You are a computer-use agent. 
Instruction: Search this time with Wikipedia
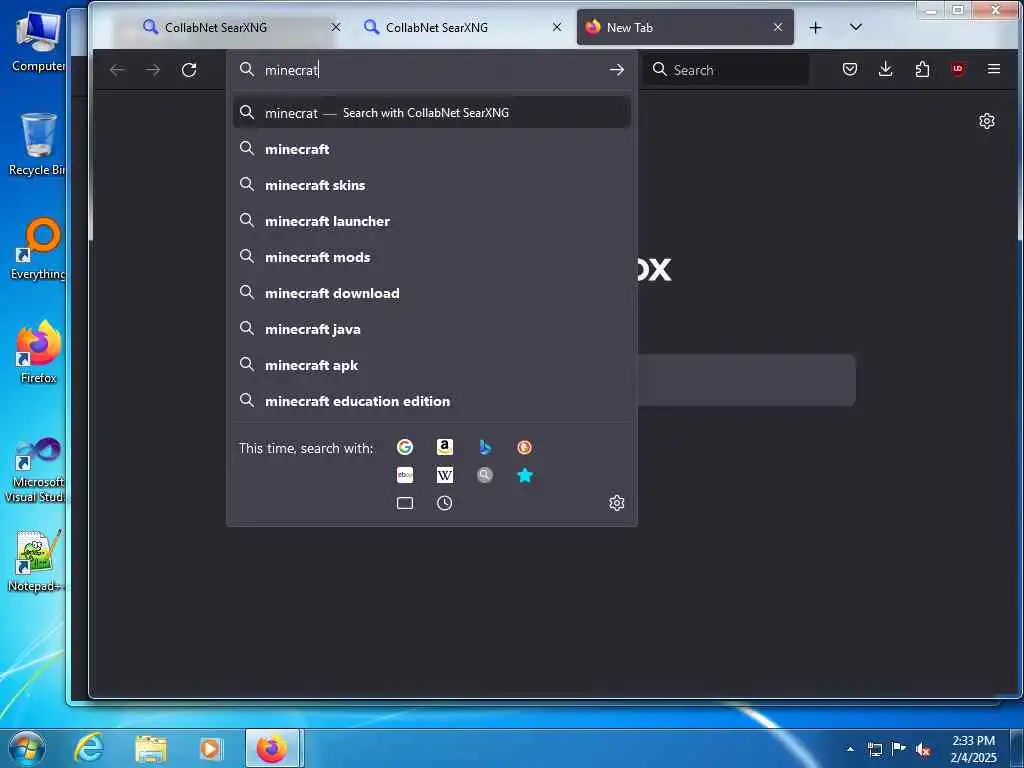(x=445, y=475)
